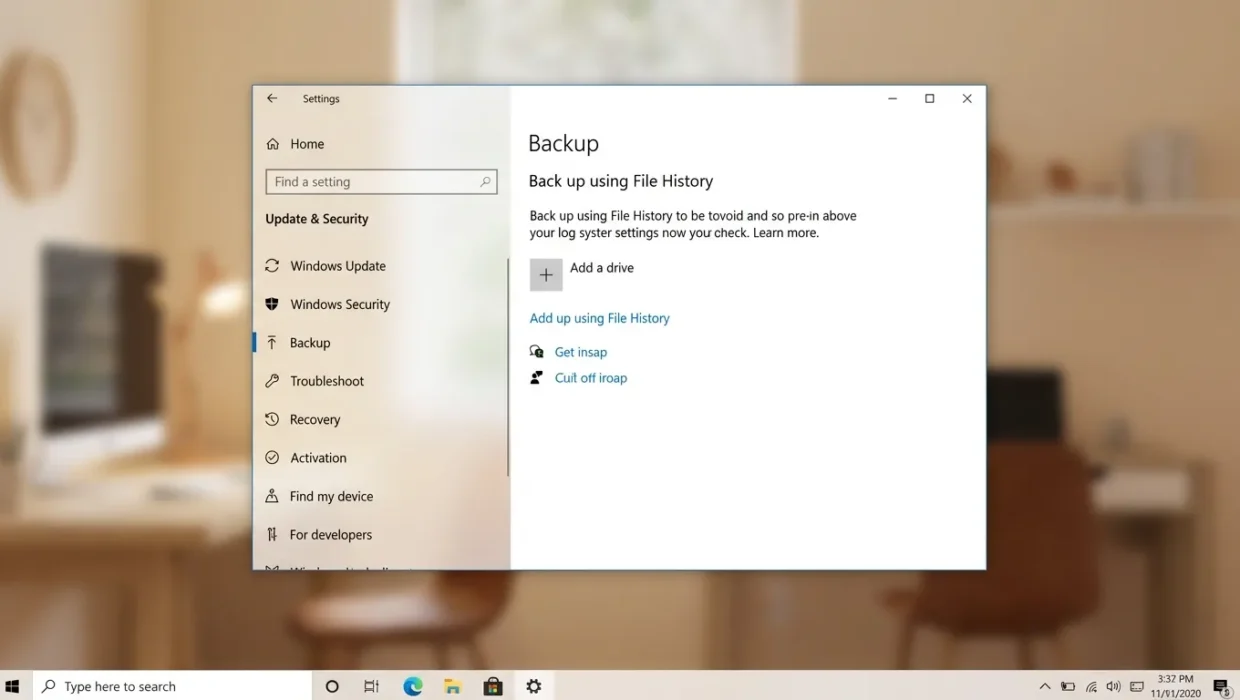Image resolution: width=1240 pixels, height=700 pixels.
Task: Close the Settings window
Action: click(967, 99)
